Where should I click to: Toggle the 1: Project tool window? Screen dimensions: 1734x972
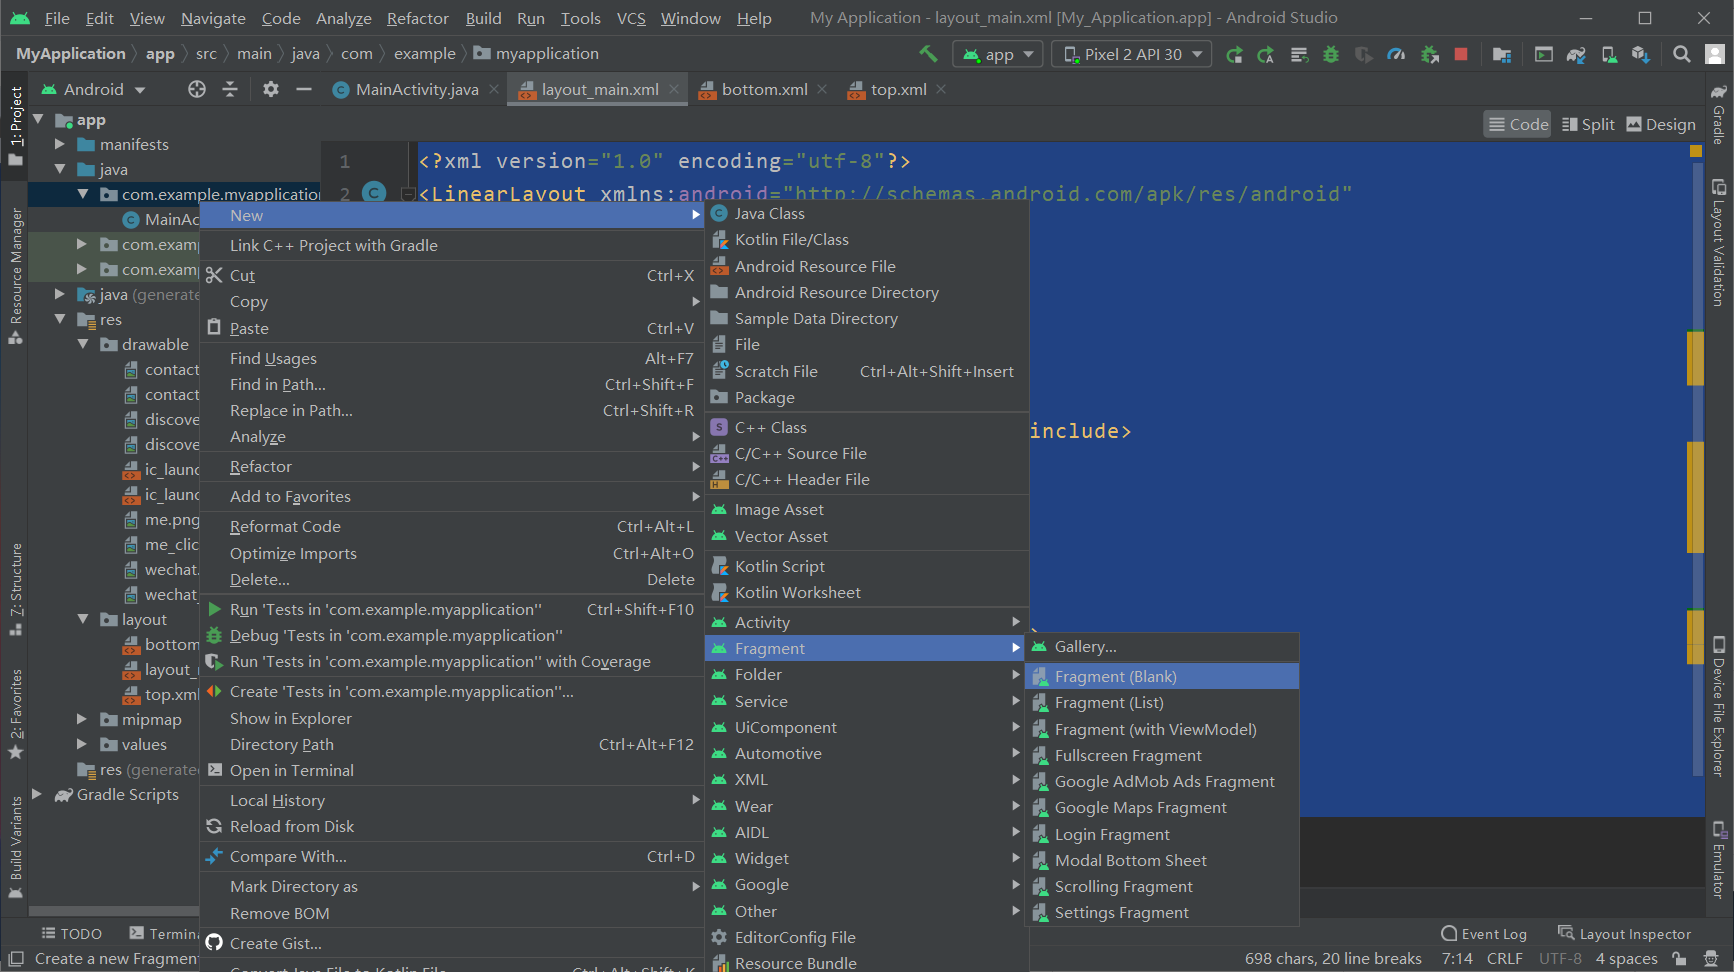16,125
